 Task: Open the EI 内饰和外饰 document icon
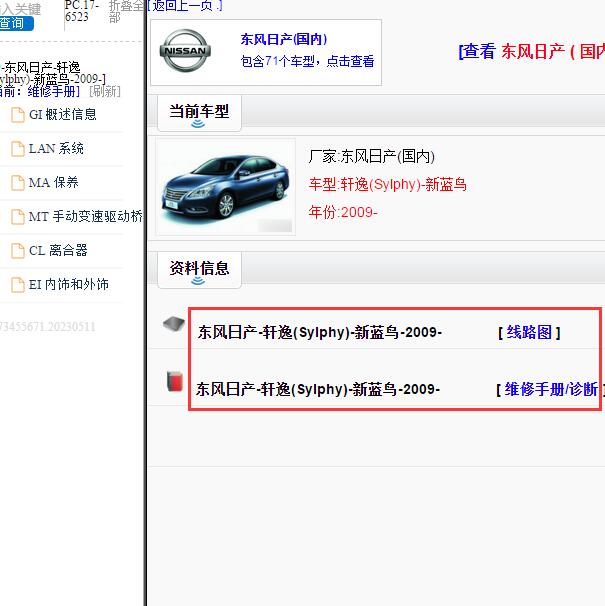click(x=17, y=285)
